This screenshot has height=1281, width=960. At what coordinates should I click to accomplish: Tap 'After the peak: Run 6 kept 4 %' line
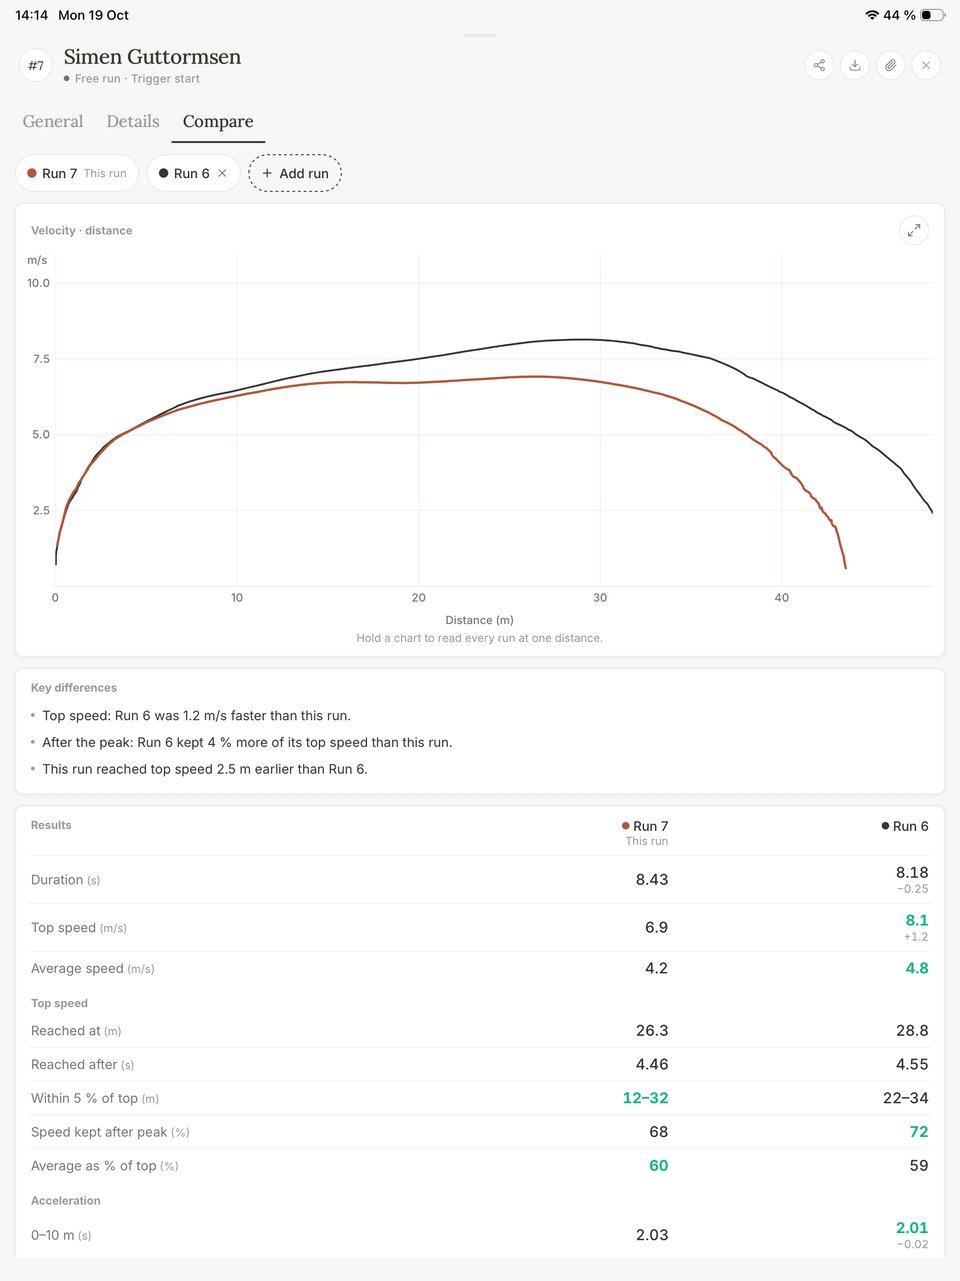pyautogui.click(x=247, y=743)
